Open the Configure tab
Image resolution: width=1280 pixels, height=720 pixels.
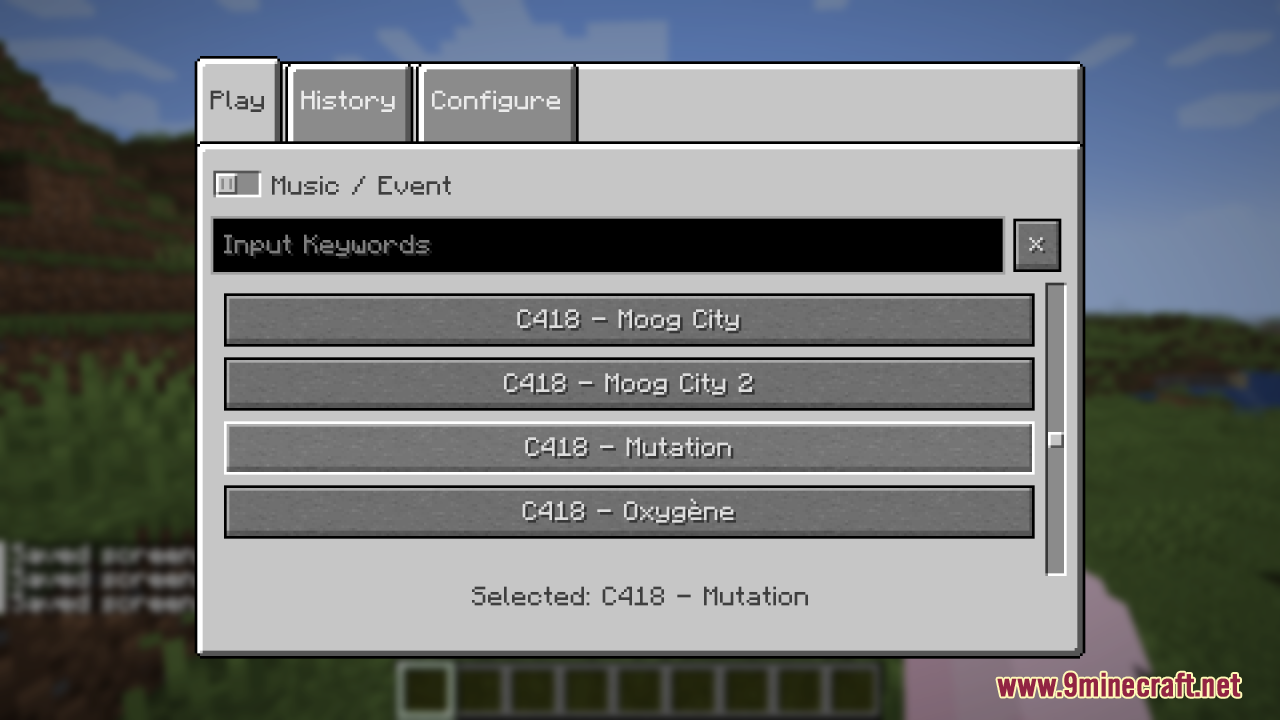click(496, 102)
